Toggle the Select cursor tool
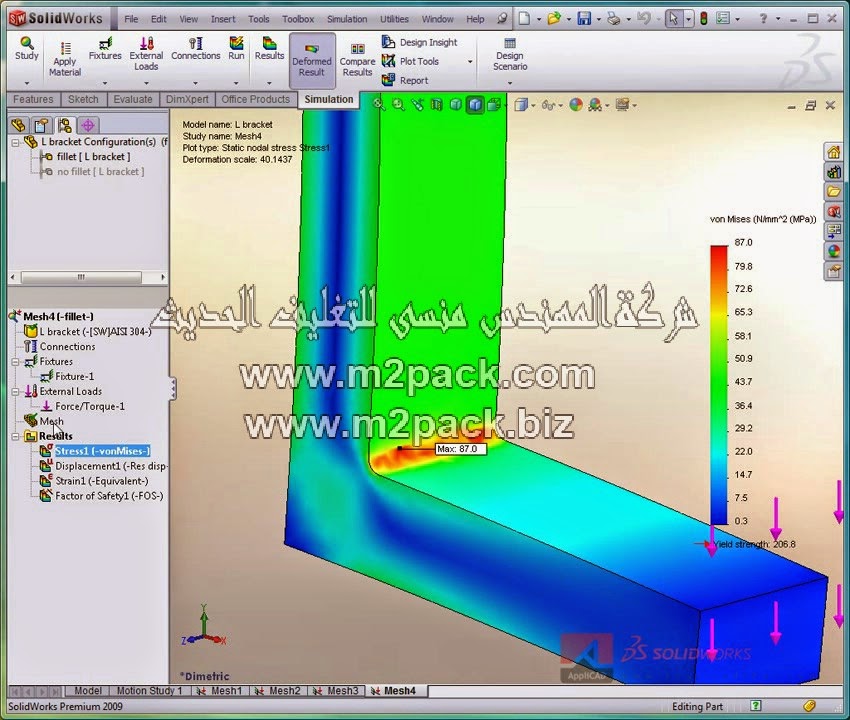850x720 pixels. [673, 18]
